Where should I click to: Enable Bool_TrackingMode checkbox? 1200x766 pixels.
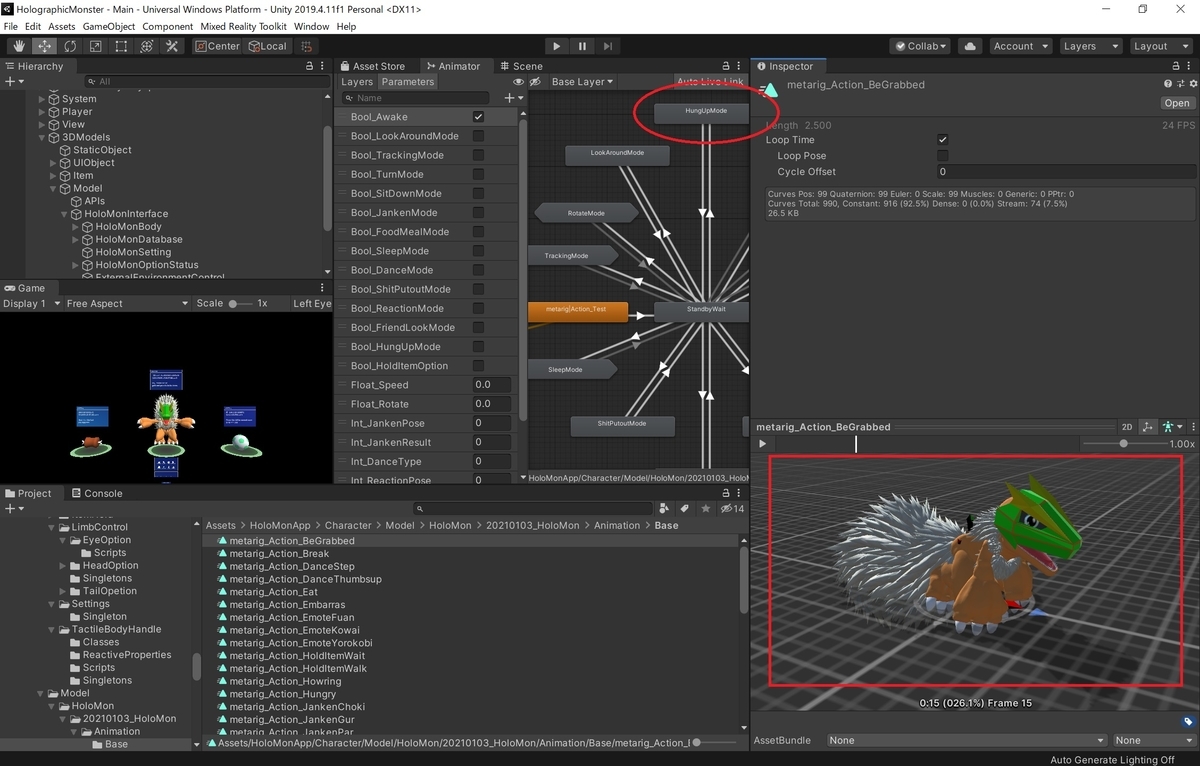[x=478, y=155]
